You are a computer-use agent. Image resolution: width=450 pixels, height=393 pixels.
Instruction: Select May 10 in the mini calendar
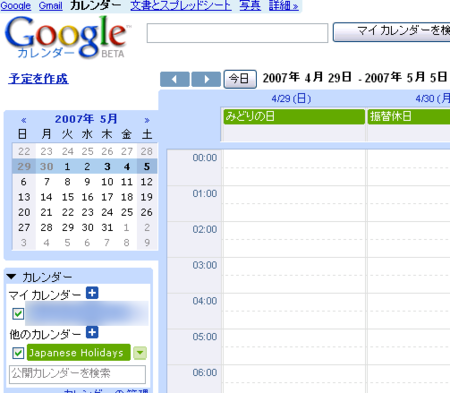pyautogui.click(x=107, y=182)
